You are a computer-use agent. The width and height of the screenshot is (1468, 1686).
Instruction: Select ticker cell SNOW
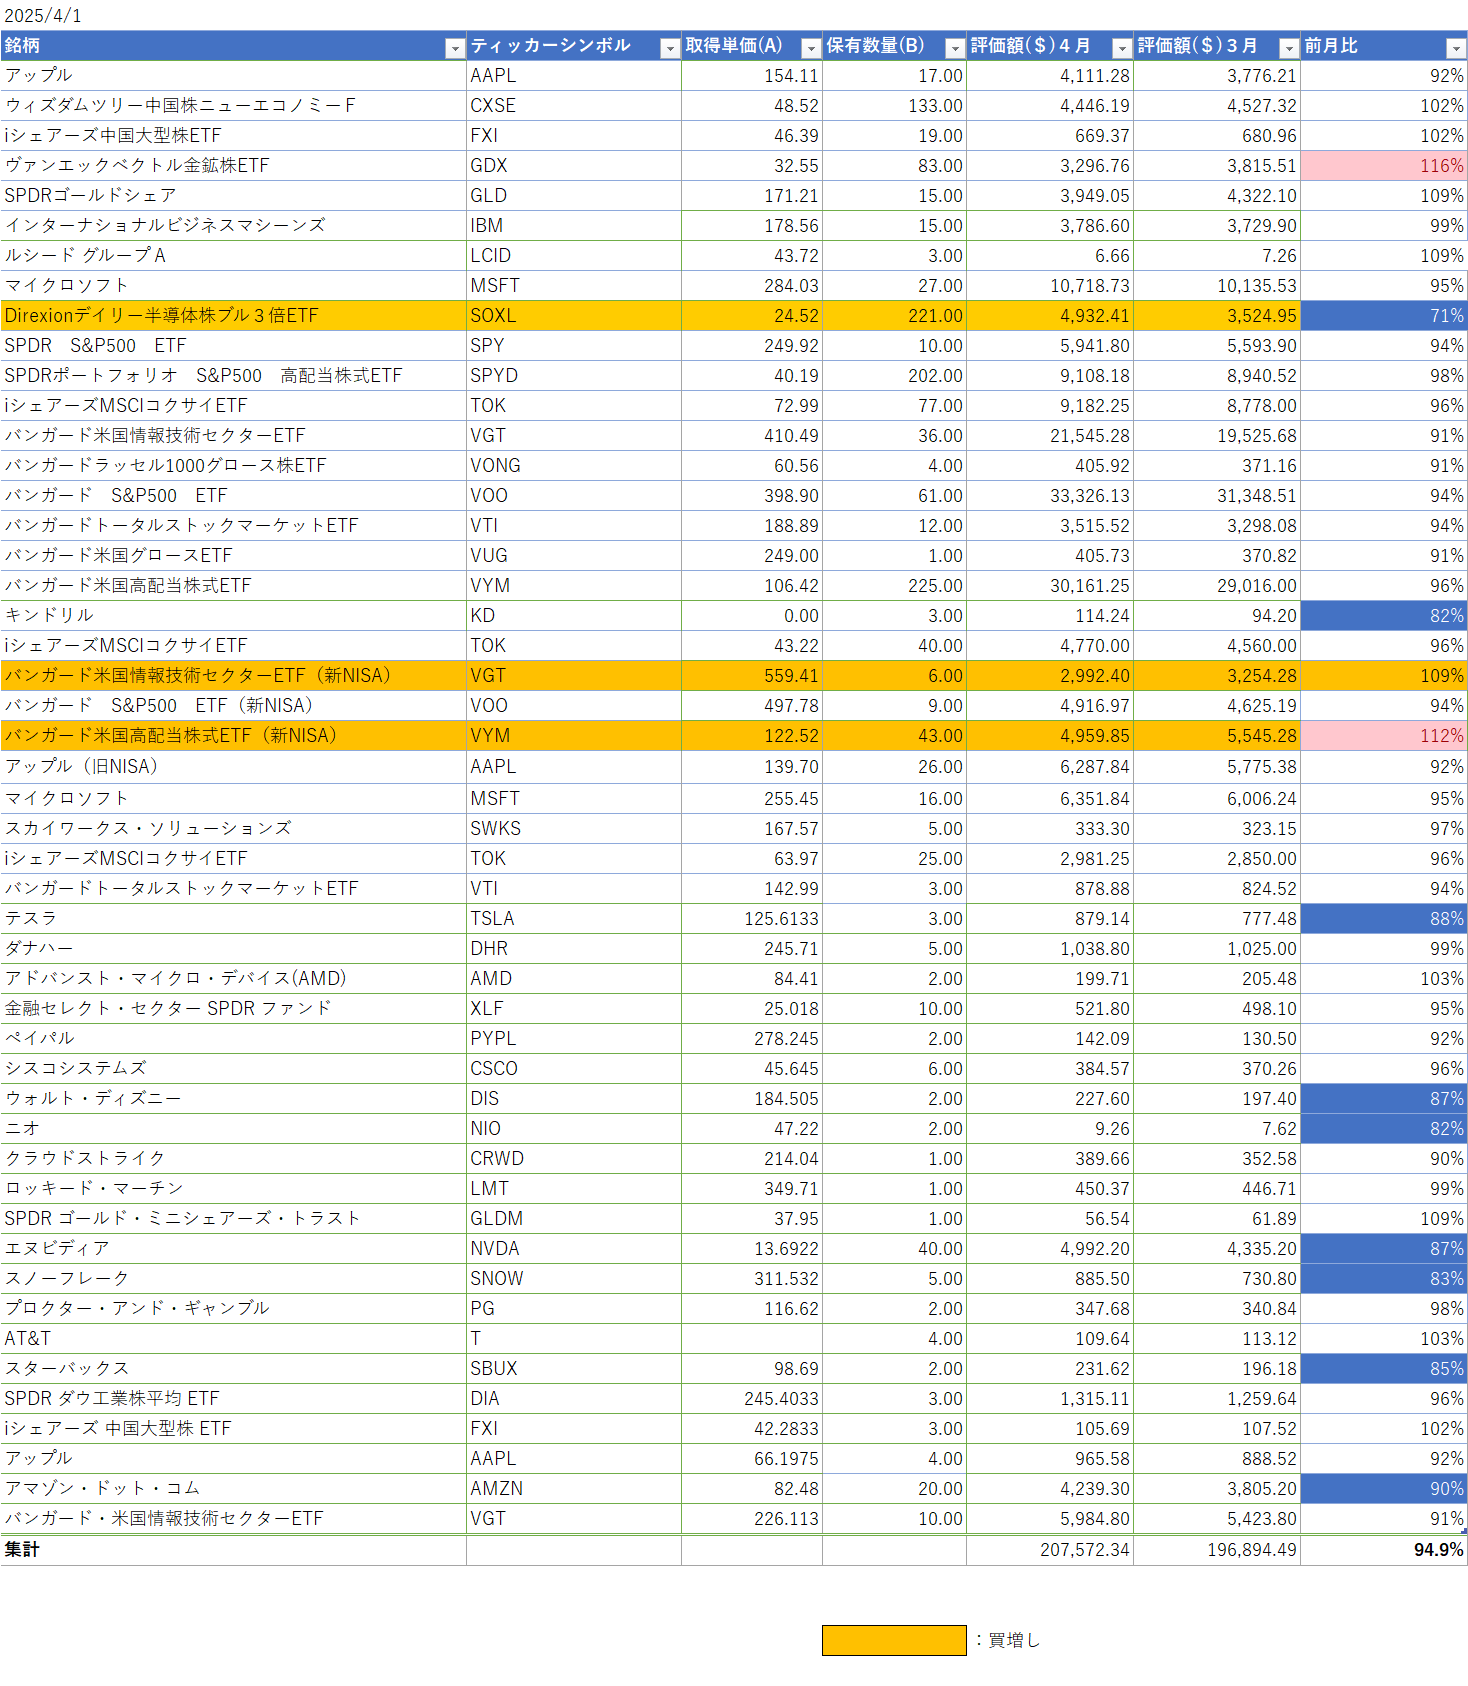coord(574,1279)
